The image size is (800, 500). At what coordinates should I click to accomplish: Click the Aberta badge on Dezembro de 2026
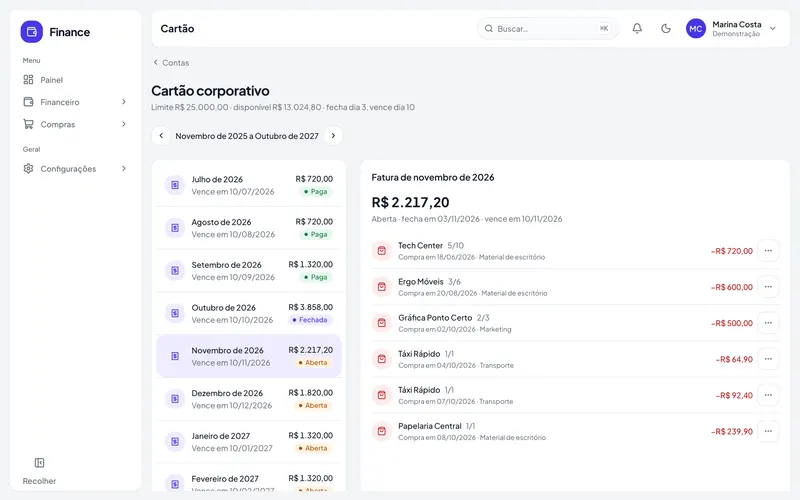point(313,406)
